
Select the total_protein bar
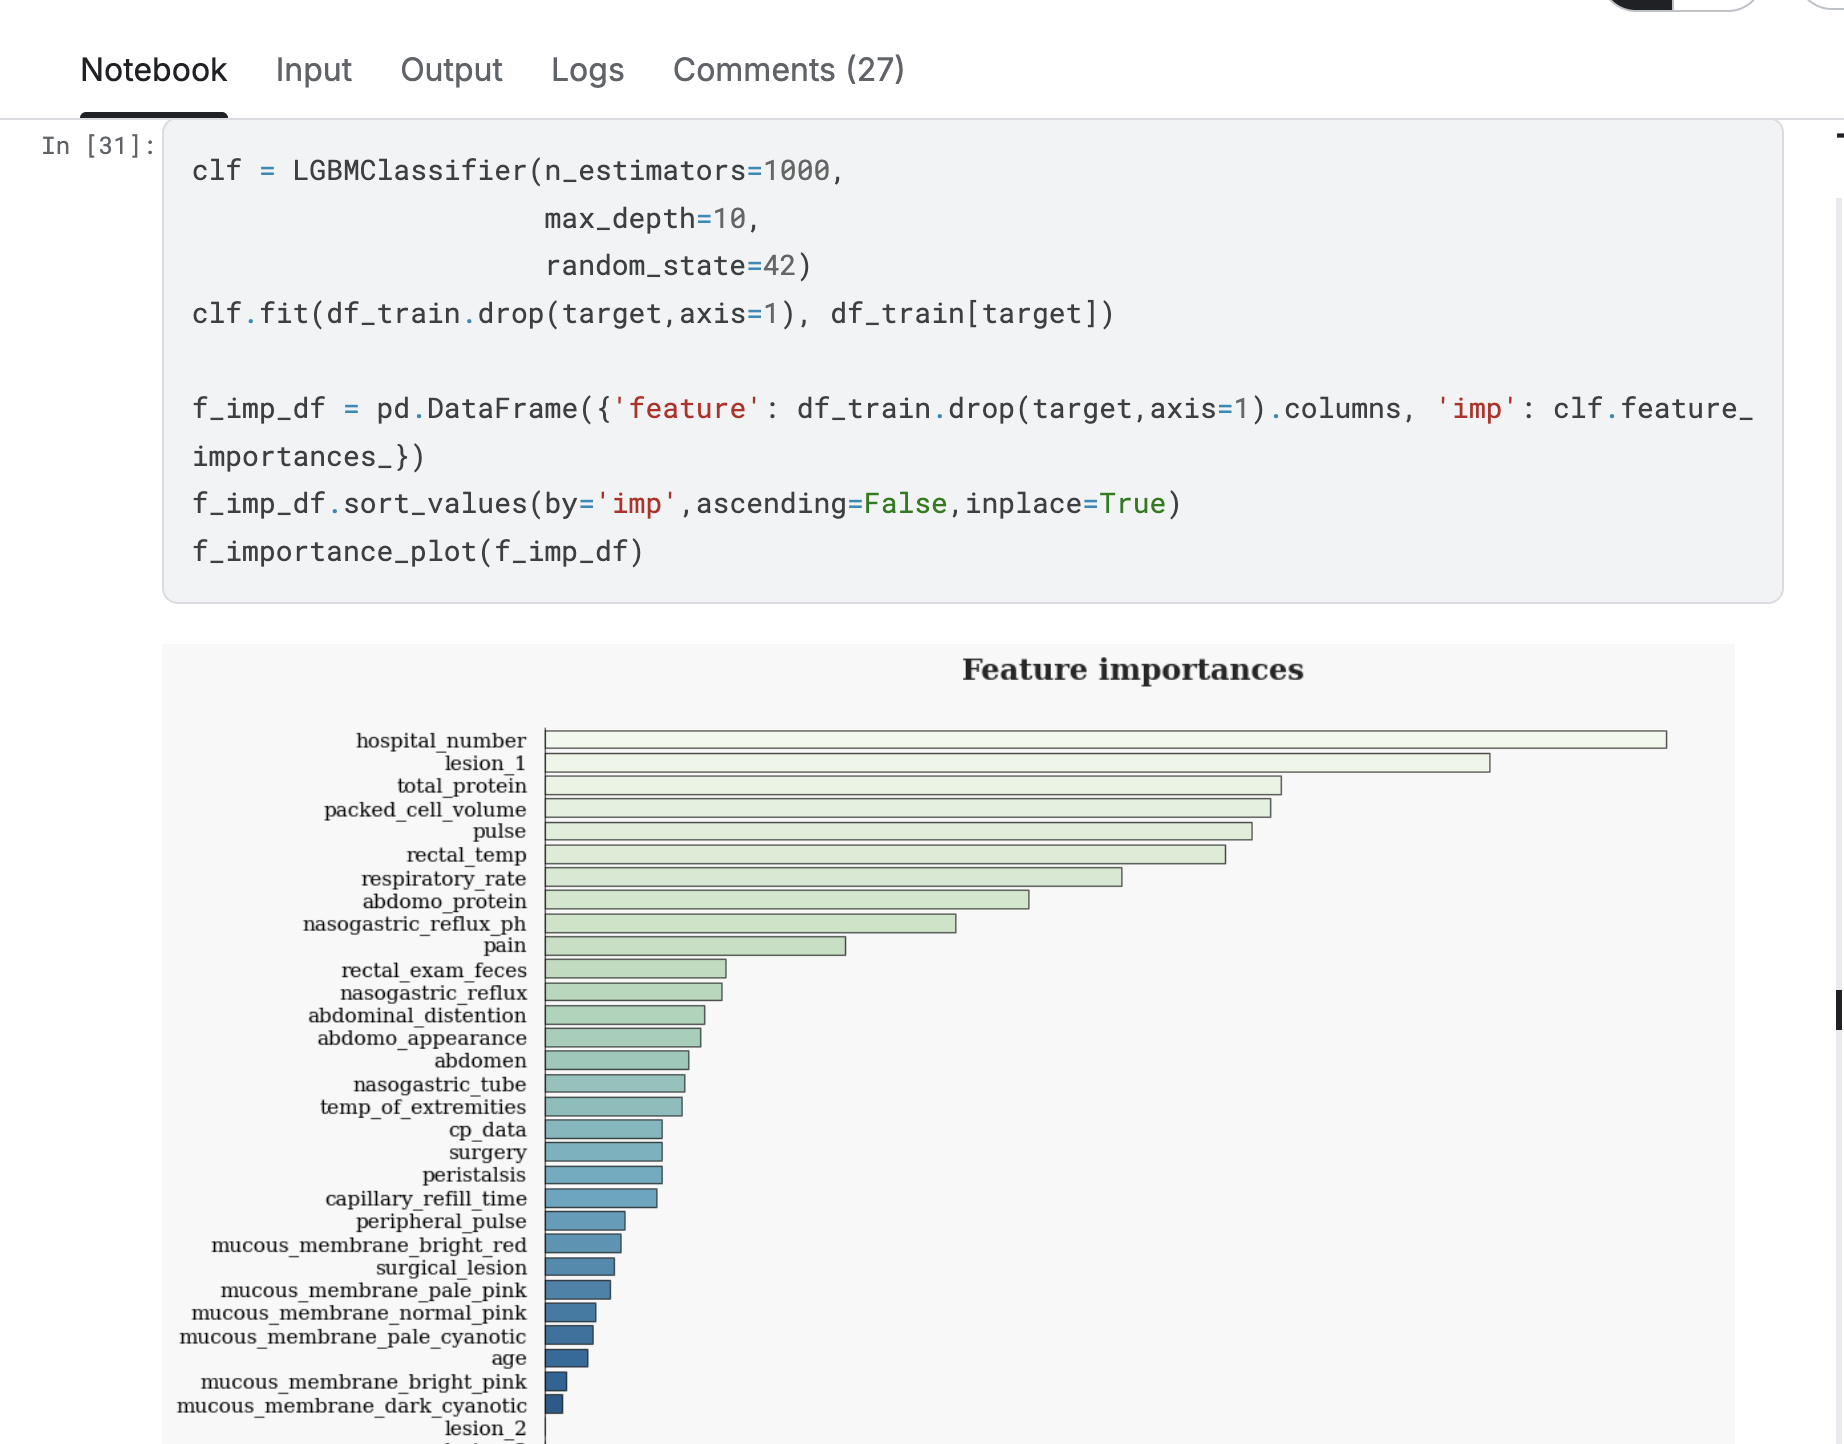pos(912,786)
